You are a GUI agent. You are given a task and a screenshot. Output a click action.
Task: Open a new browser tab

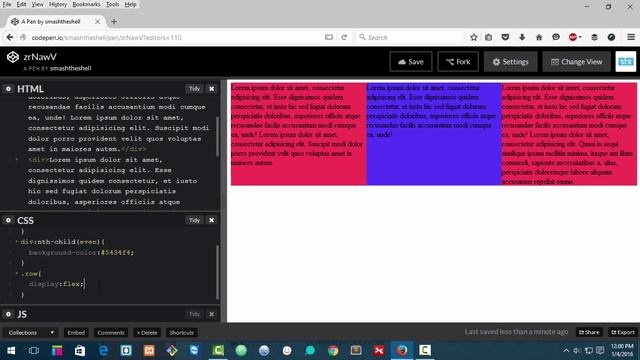pyautogui.click(x=114, y=22)
